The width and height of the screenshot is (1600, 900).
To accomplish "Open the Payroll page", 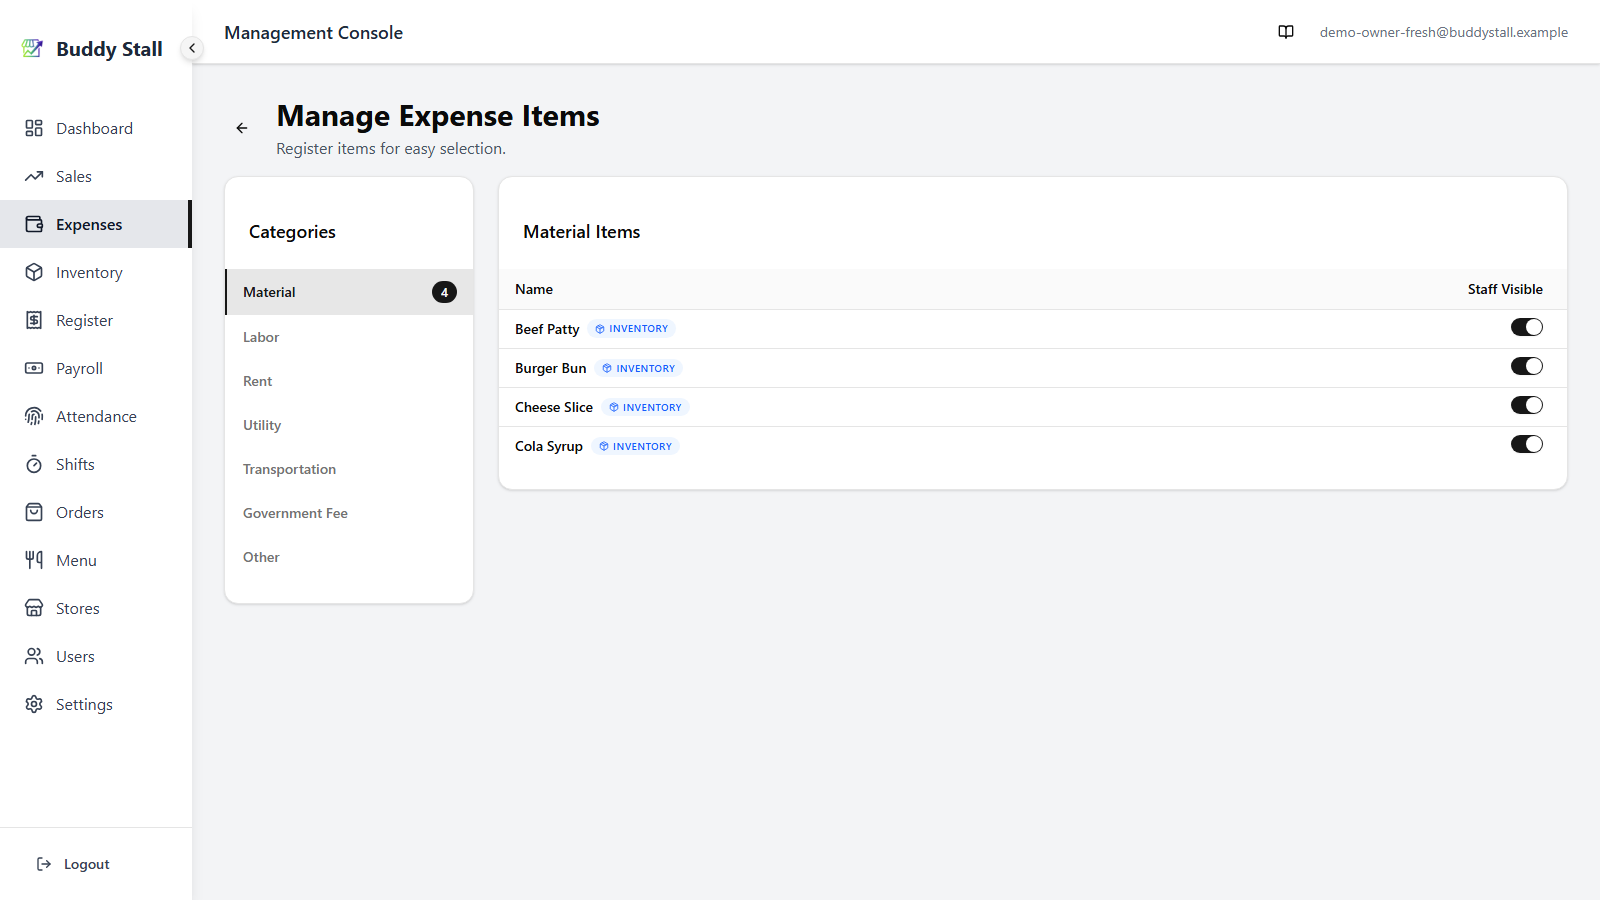I will pyautogui.click(x=96, y=368).
